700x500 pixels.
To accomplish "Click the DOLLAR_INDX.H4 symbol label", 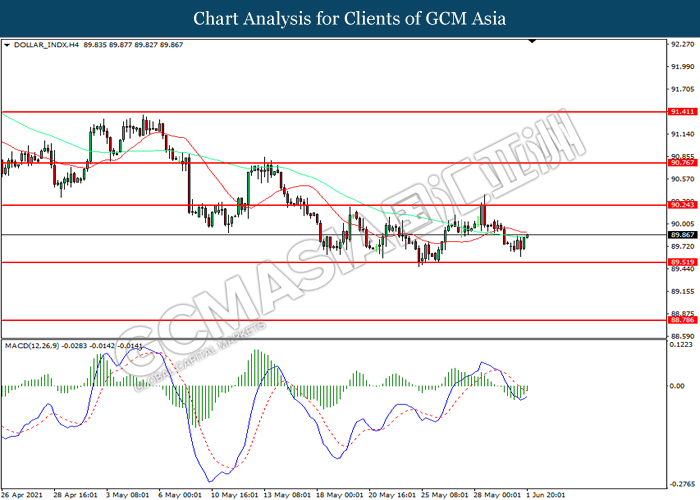I will [40, 45].
